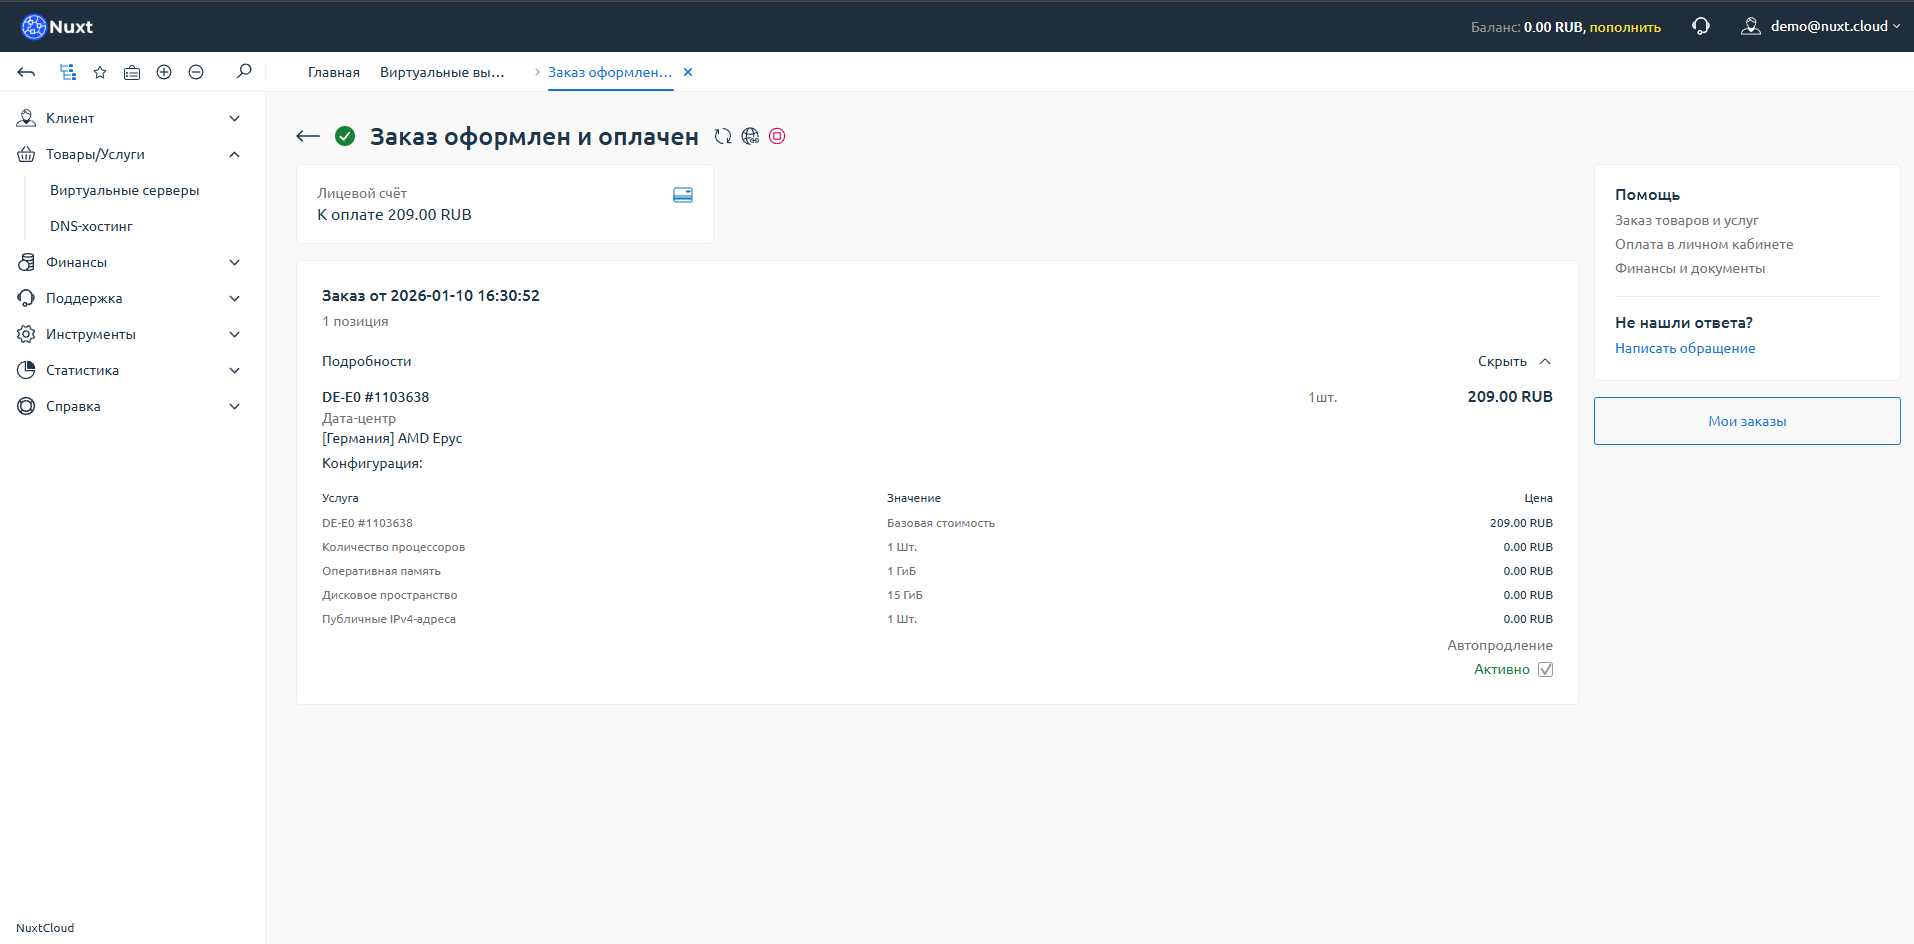The width and height of the screenshot is (1914, 944).
Task: Switch to the Главная tab
Action: pyautogui.click(x=334, y=72)
